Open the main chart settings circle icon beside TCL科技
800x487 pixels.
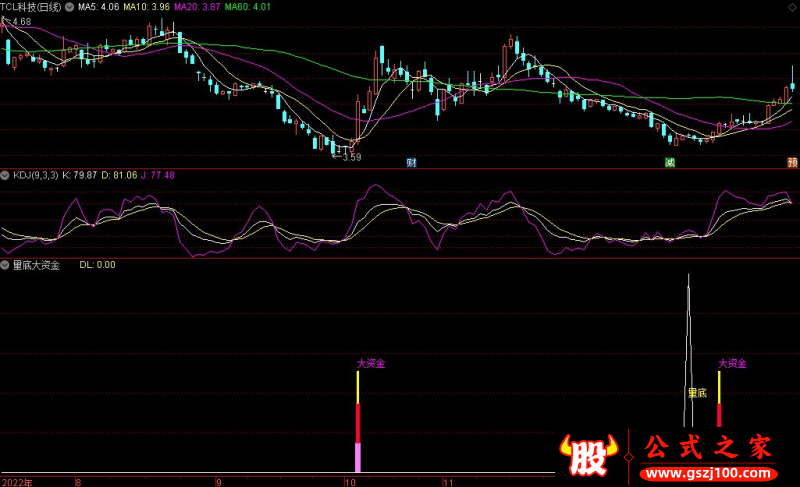click(70, 7)
